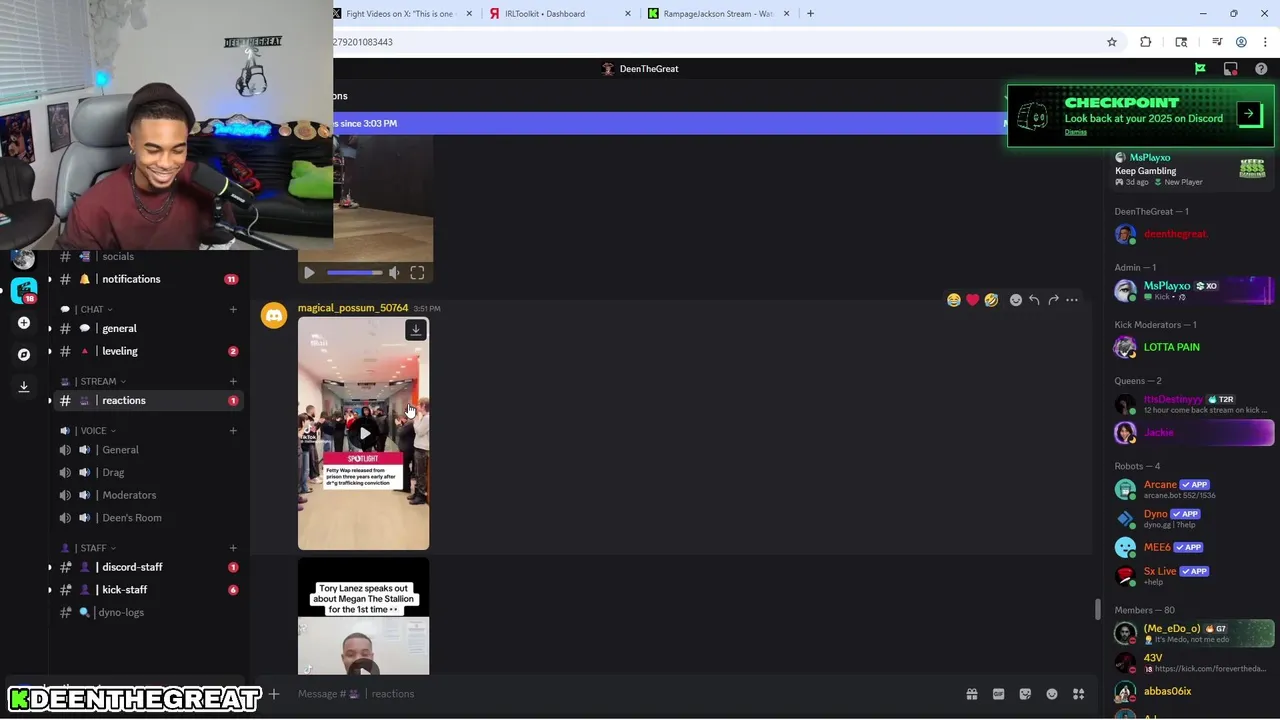Mute the upper video via the speaker icon

[x=394, y=272]
